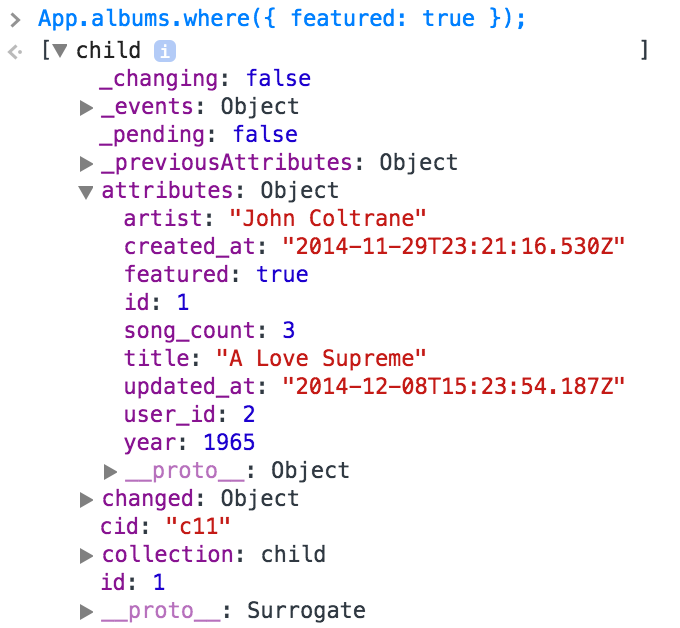
Task: Select the song_count property row
Action: pyautogui.click(x=209, y=330)
